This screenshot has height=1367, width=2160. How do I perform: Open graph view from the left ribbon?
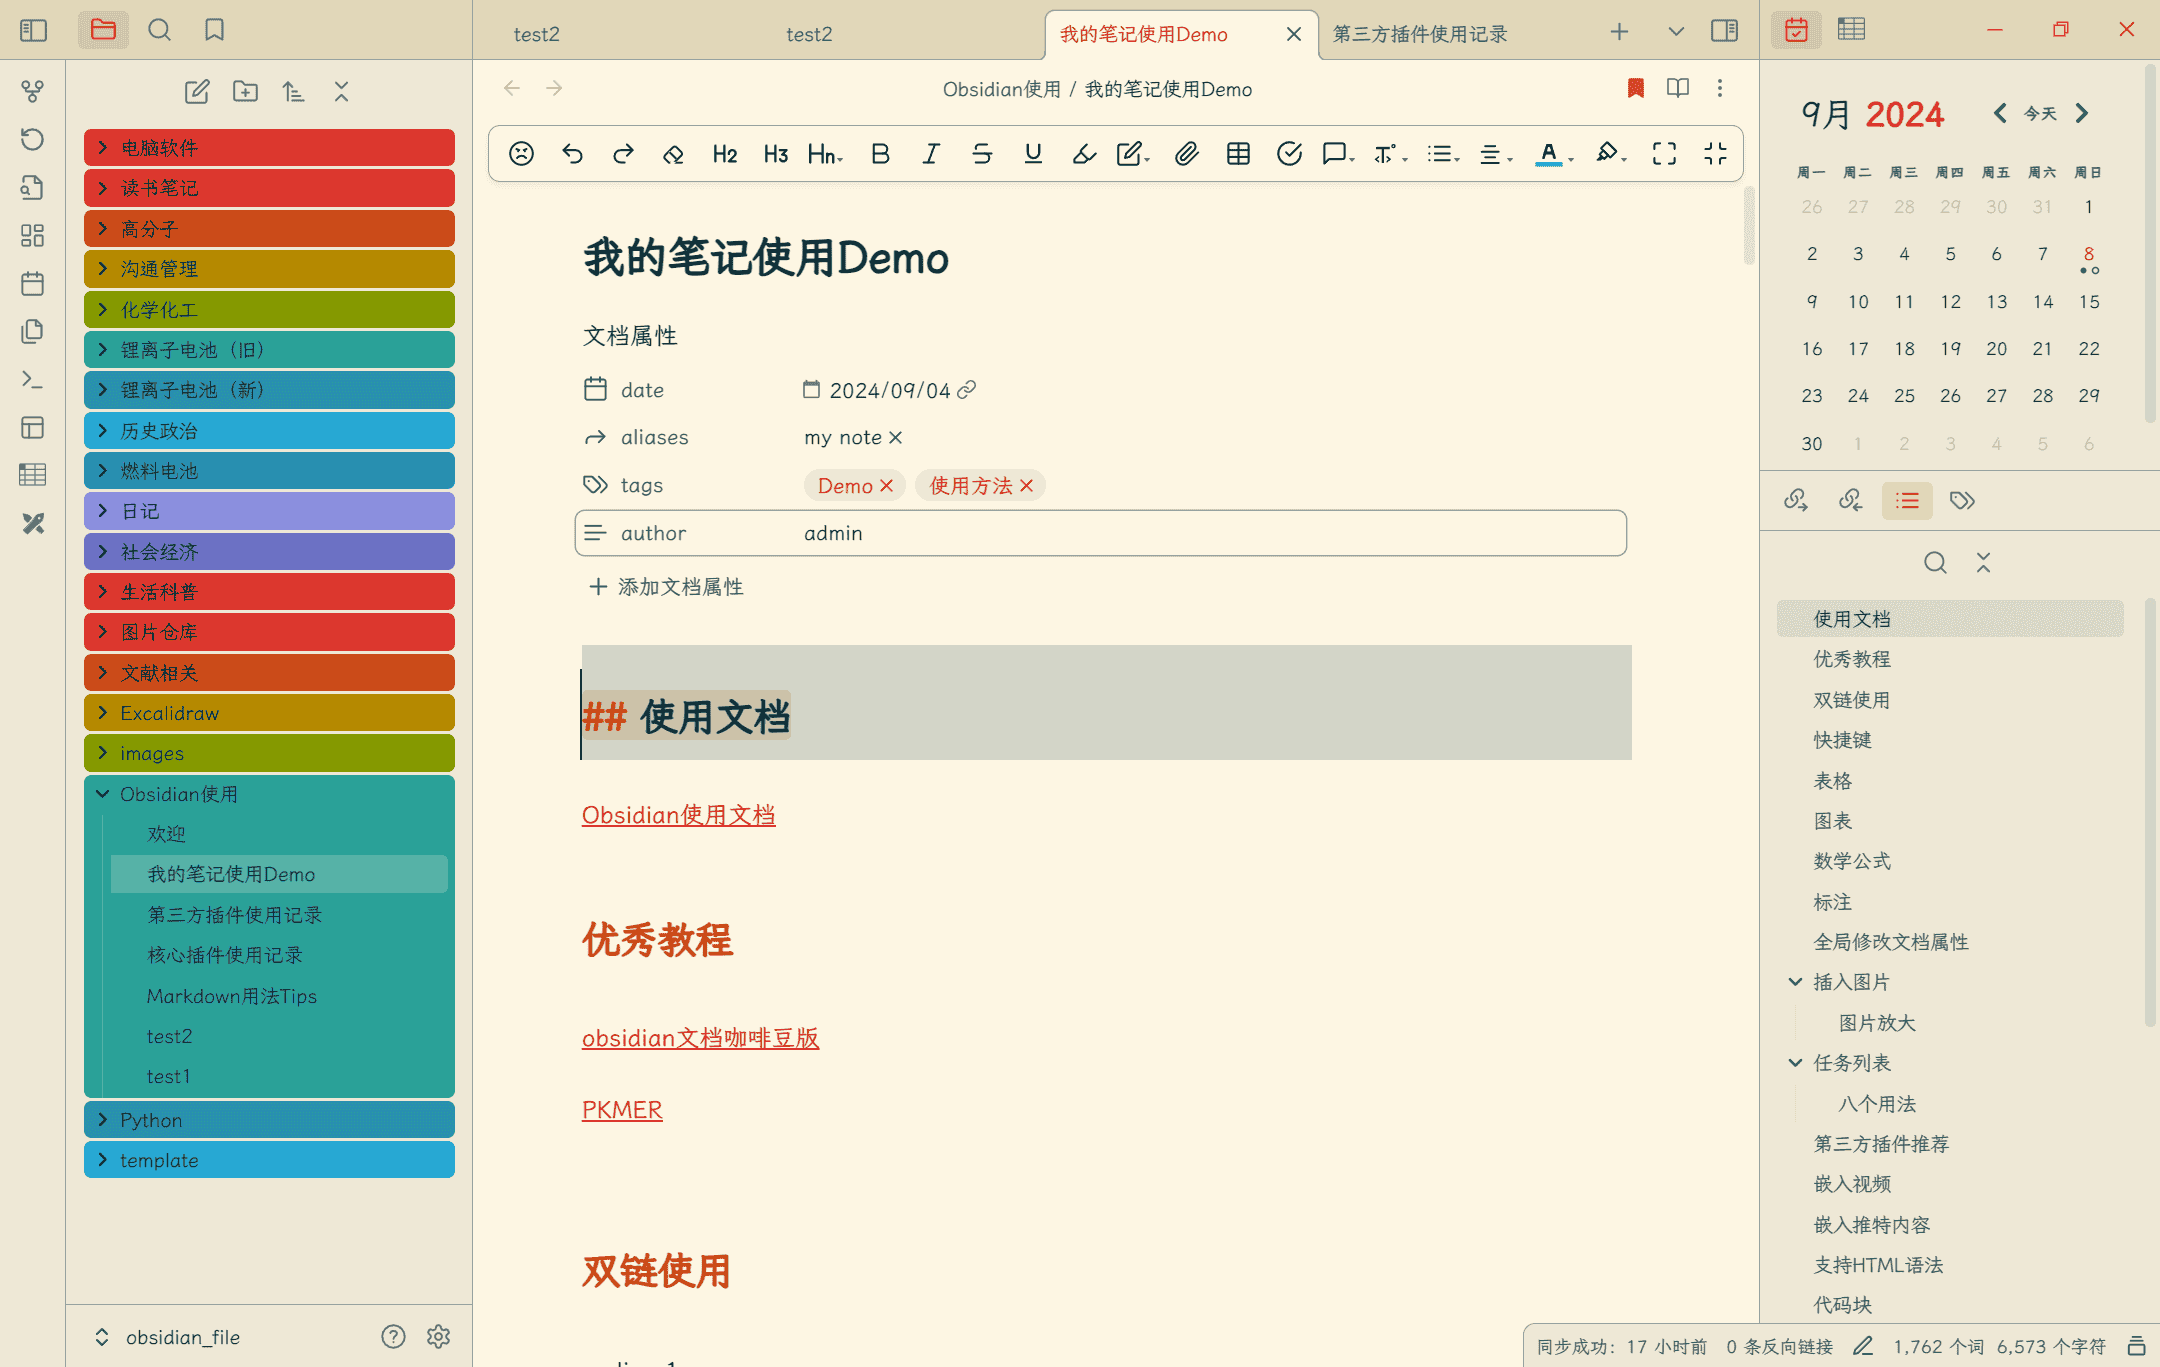(32, 92)
